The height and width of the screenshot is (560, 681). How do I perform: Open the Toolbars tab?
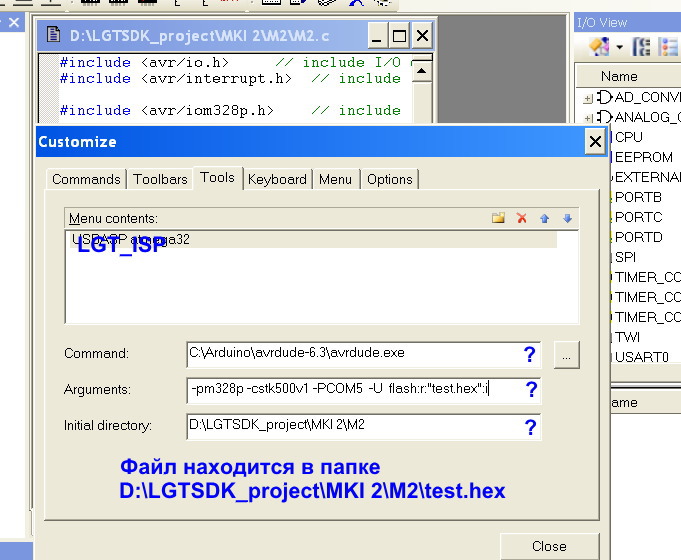coord(160,179)
